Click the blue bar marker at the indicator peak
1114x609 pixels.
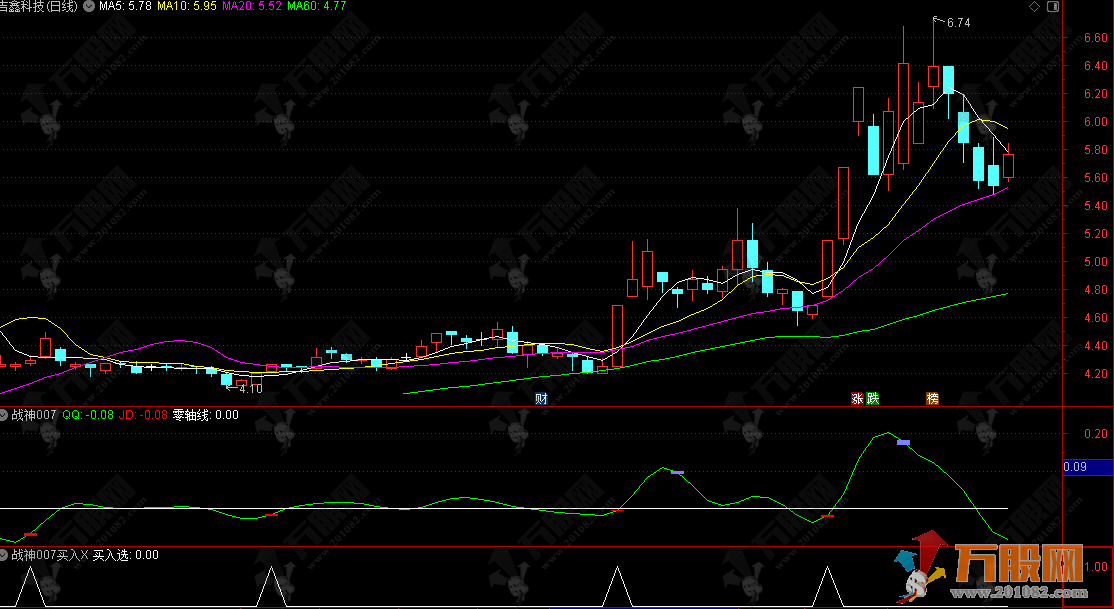[903, 443]
